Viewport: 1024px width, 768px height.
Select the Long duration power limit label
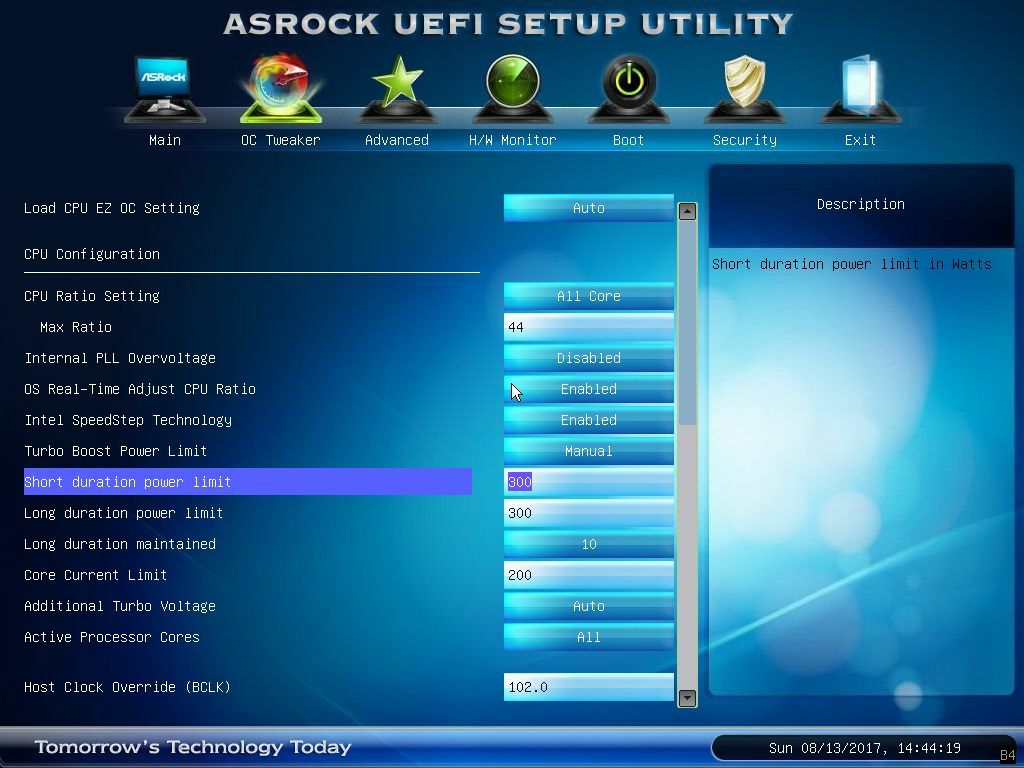tap(123, 513)
